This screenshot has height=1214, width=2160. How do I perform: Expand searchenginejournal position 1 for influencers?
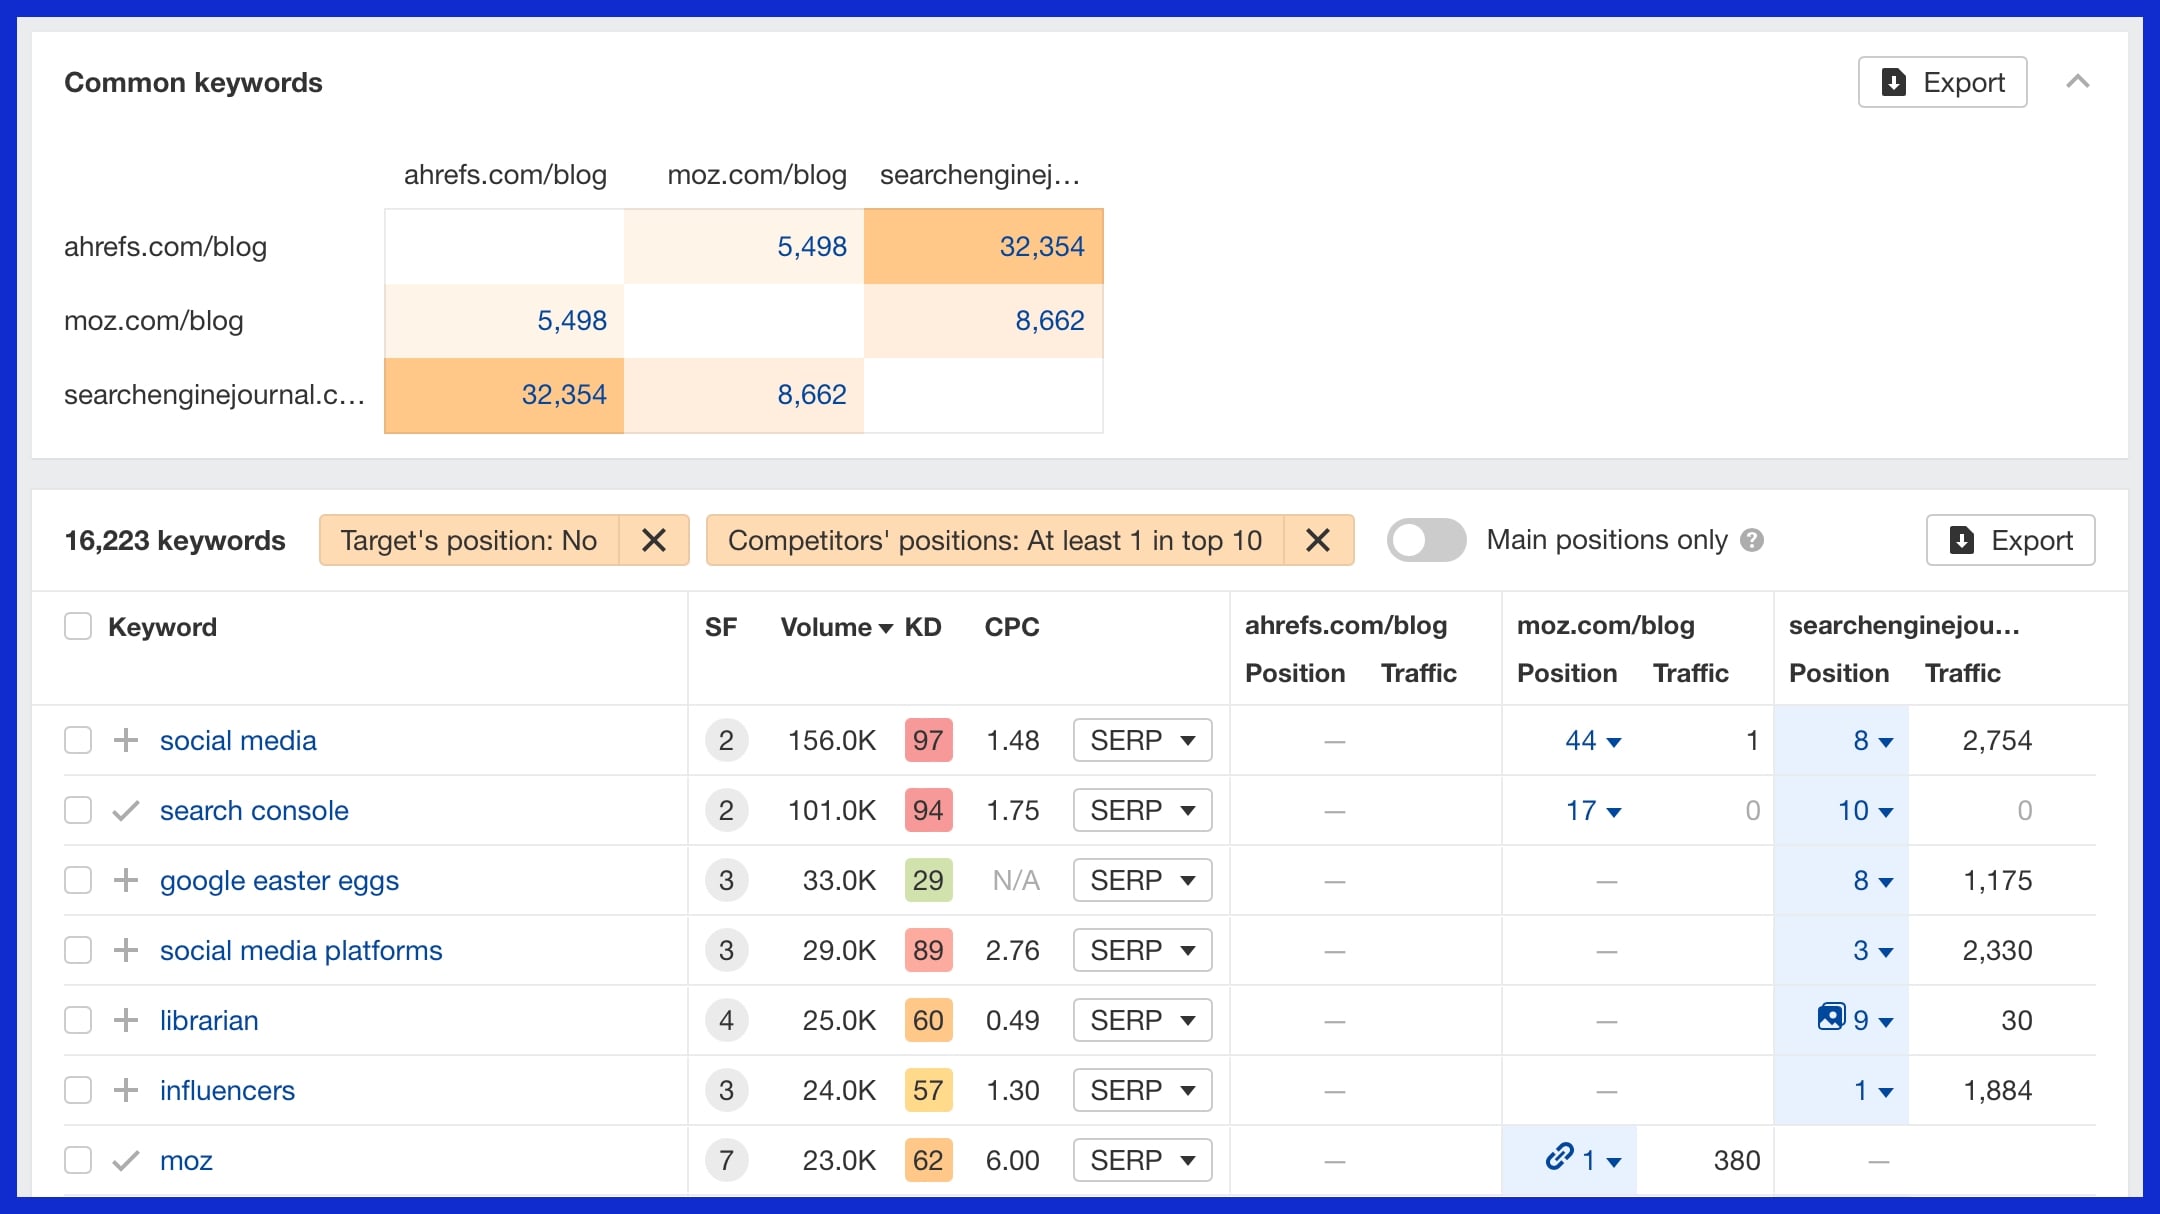tap(1873, 1090)
